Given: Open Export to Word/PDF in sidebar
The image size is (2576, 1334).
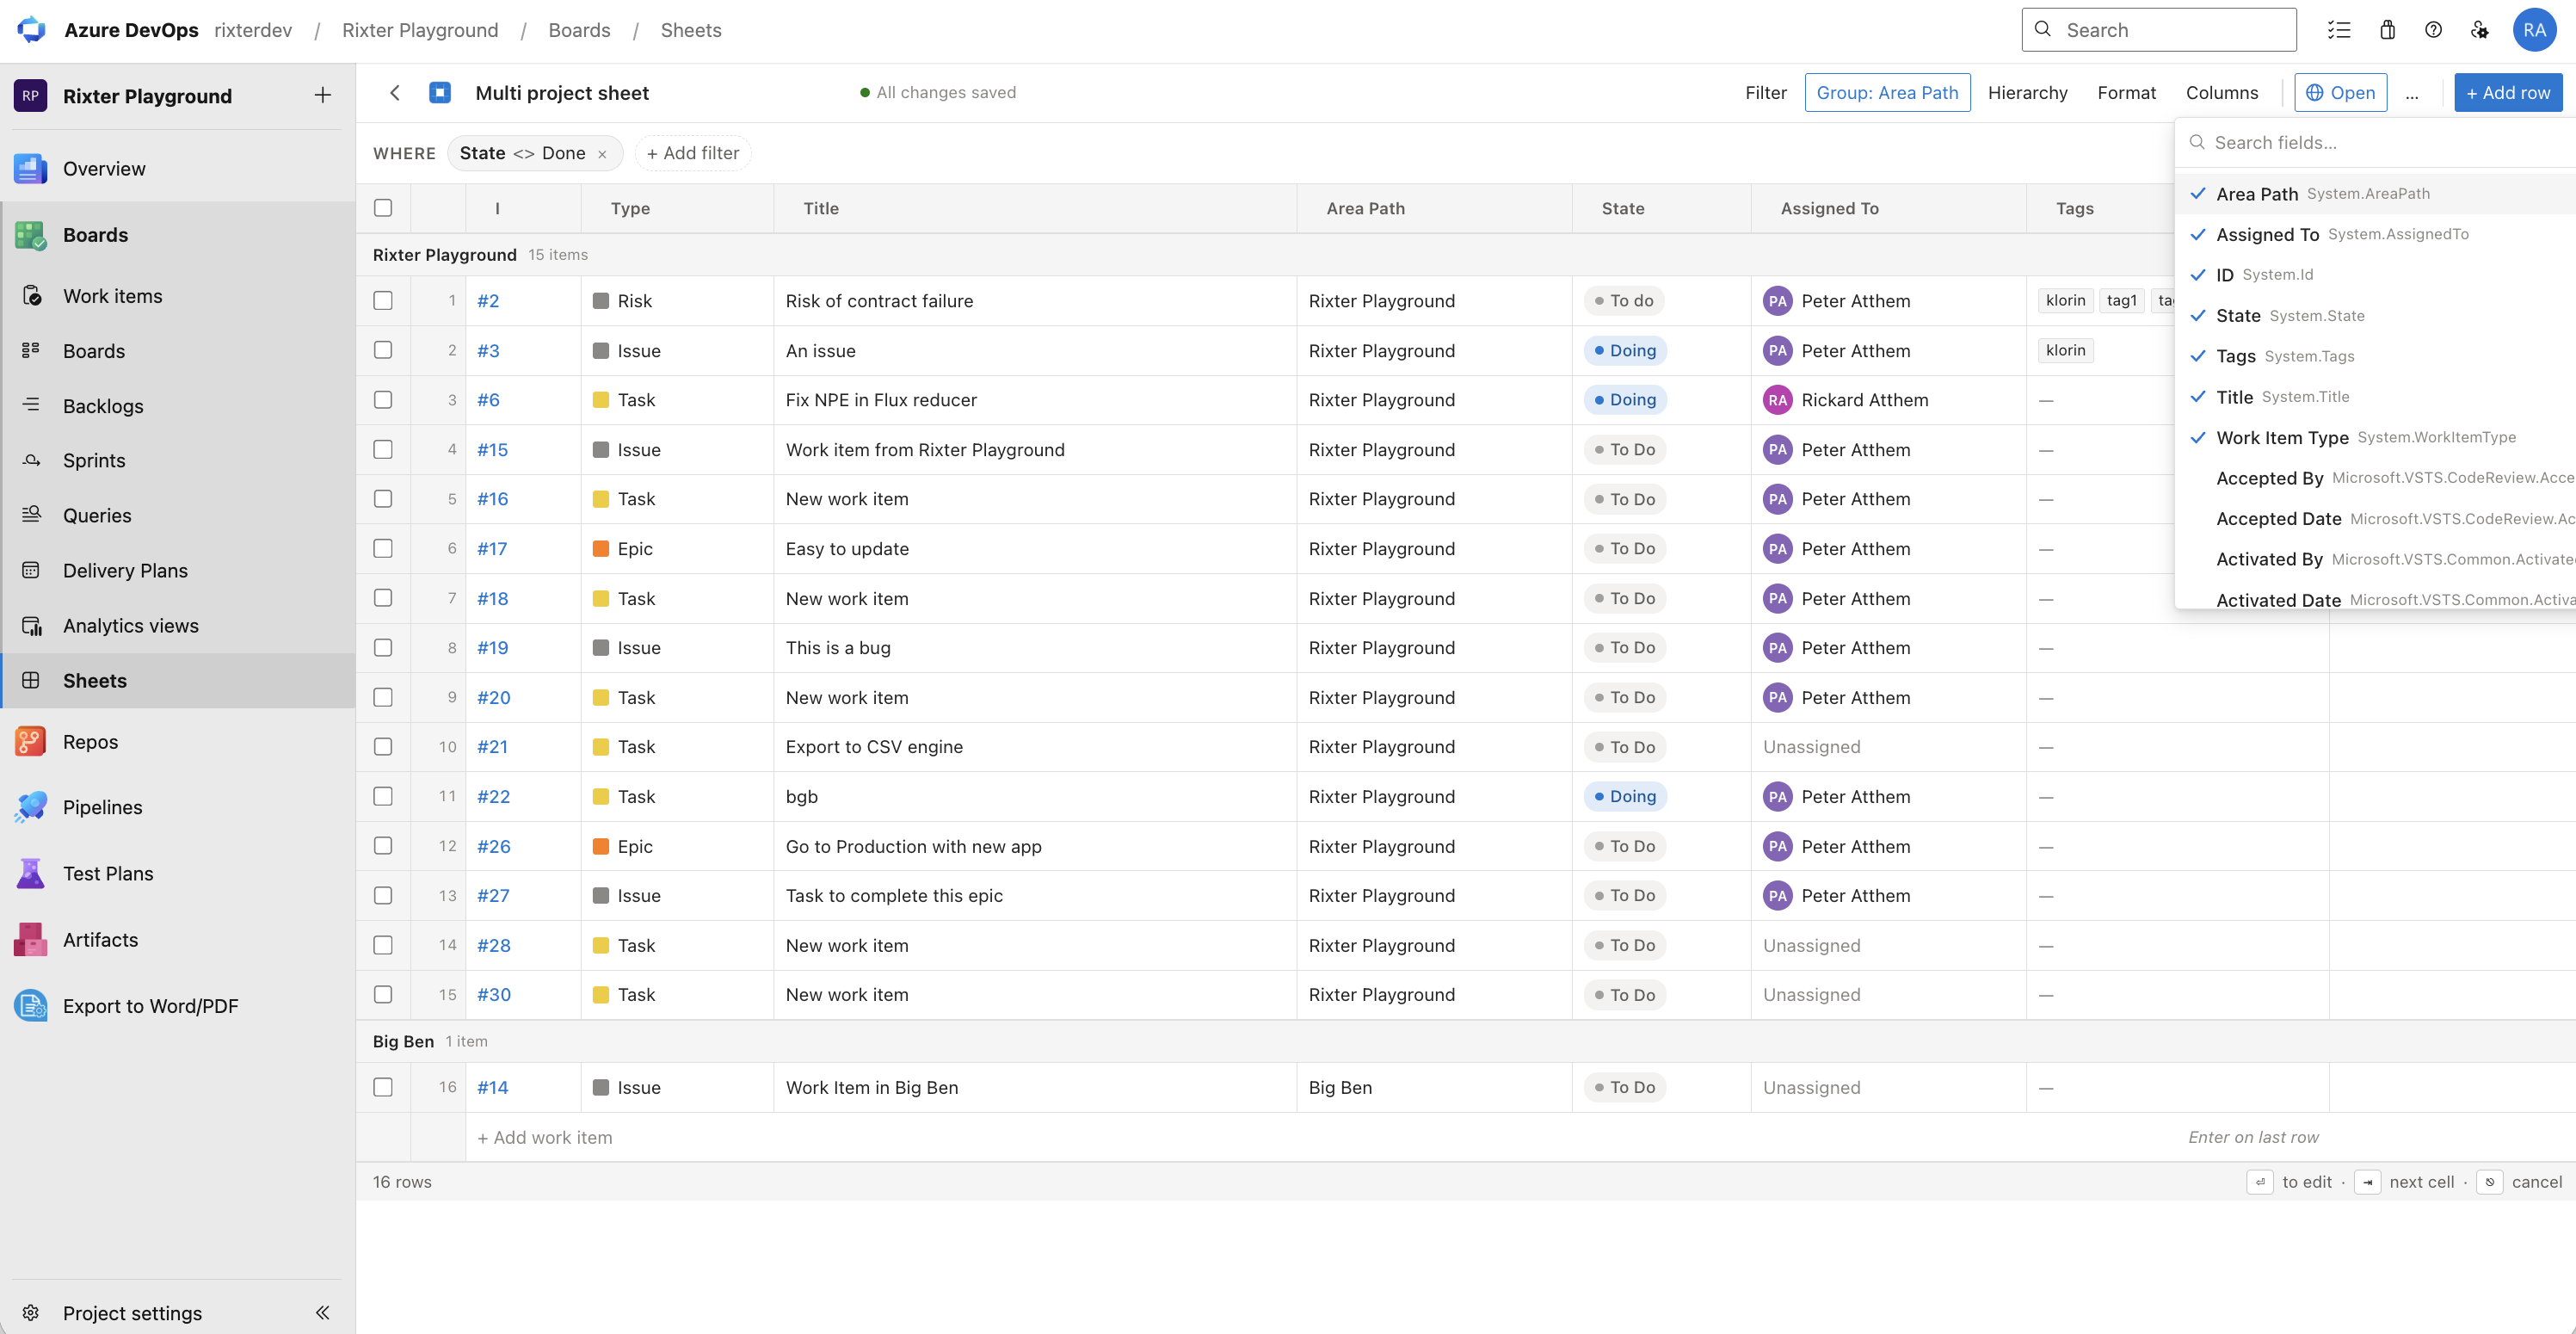Looking at the screenshot, I should [178, 1006].
